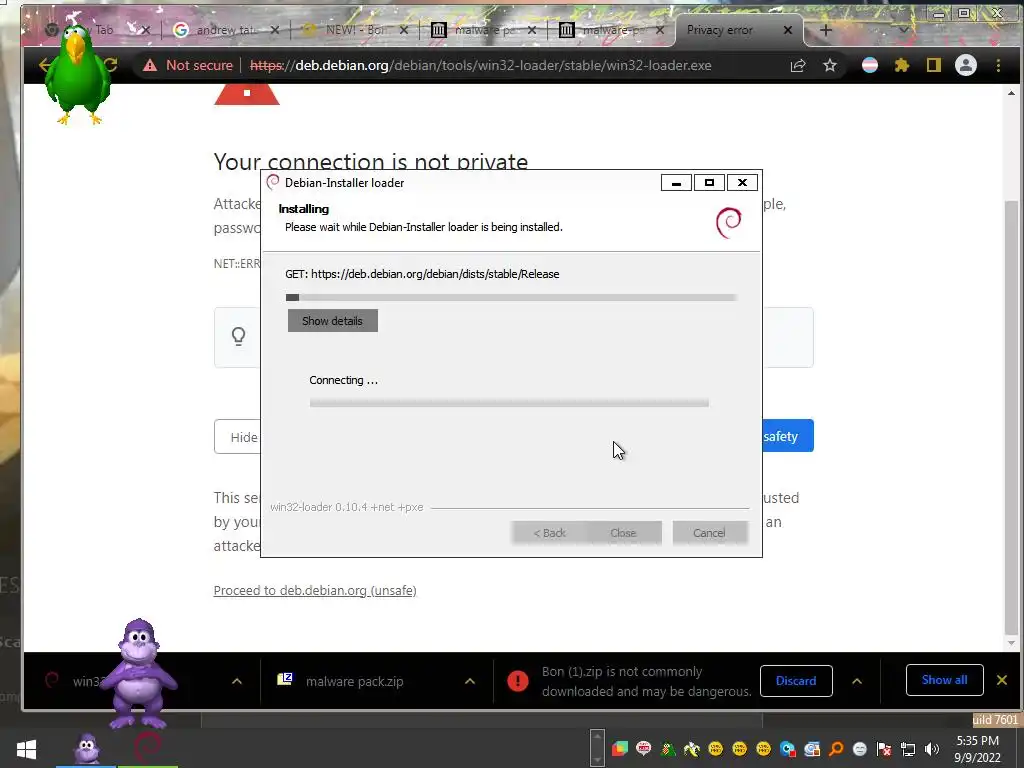This screenshot has width=1024, height=768.
Task: Open the Chrome profile avatar
Action: (x=966, y=65)
